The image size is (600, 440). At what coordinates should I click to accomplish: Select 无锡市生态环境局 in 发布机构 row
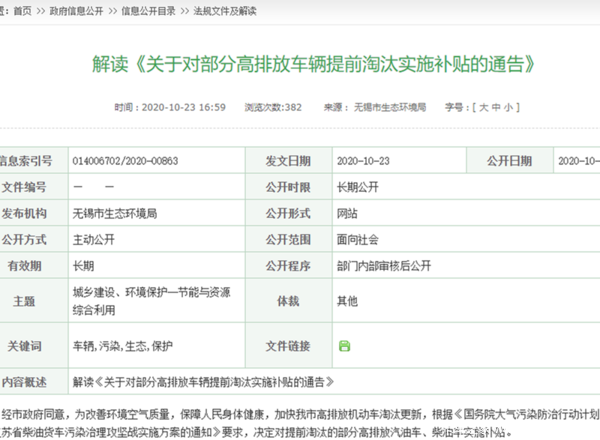[114, 213]
